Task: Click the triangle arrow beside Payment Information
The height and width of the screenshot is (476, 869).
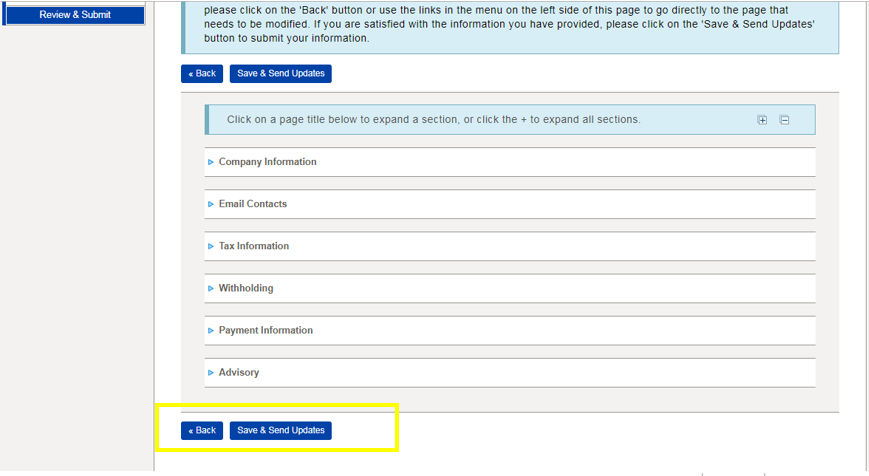Action: (x=211, y=330)
